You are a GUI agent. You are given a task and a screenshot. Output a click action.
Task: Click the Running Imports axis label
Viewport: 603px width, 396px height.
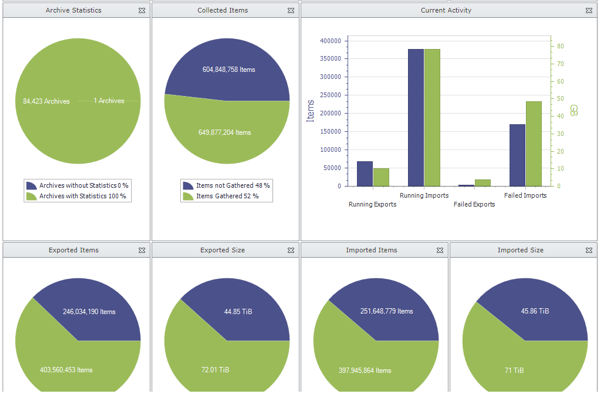coord(424,195)
